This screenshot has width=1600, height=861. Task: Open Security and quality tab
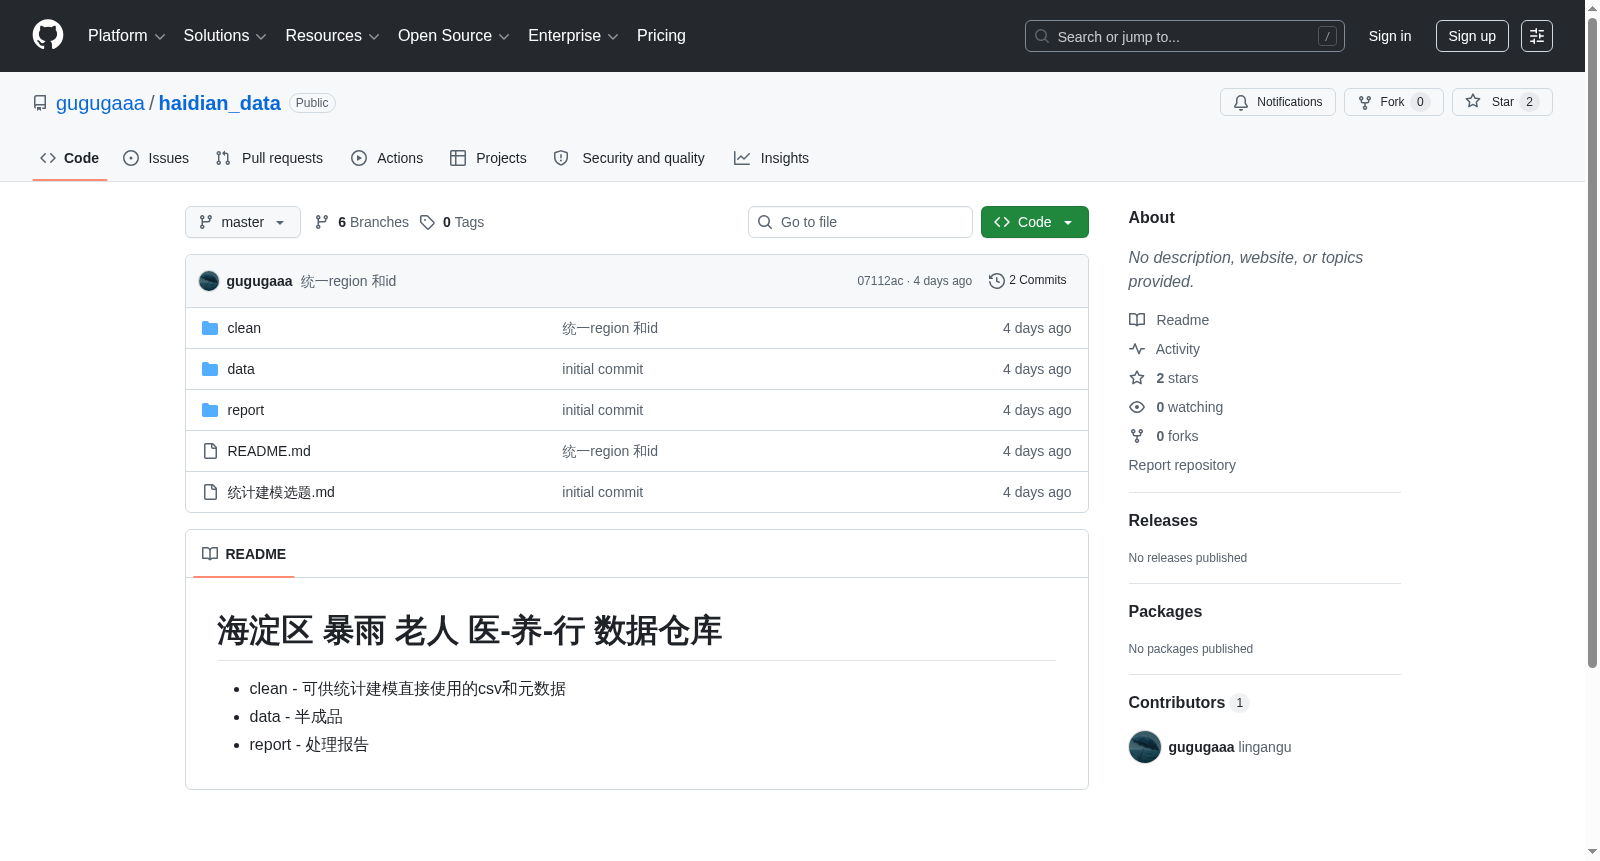point(629,158)
